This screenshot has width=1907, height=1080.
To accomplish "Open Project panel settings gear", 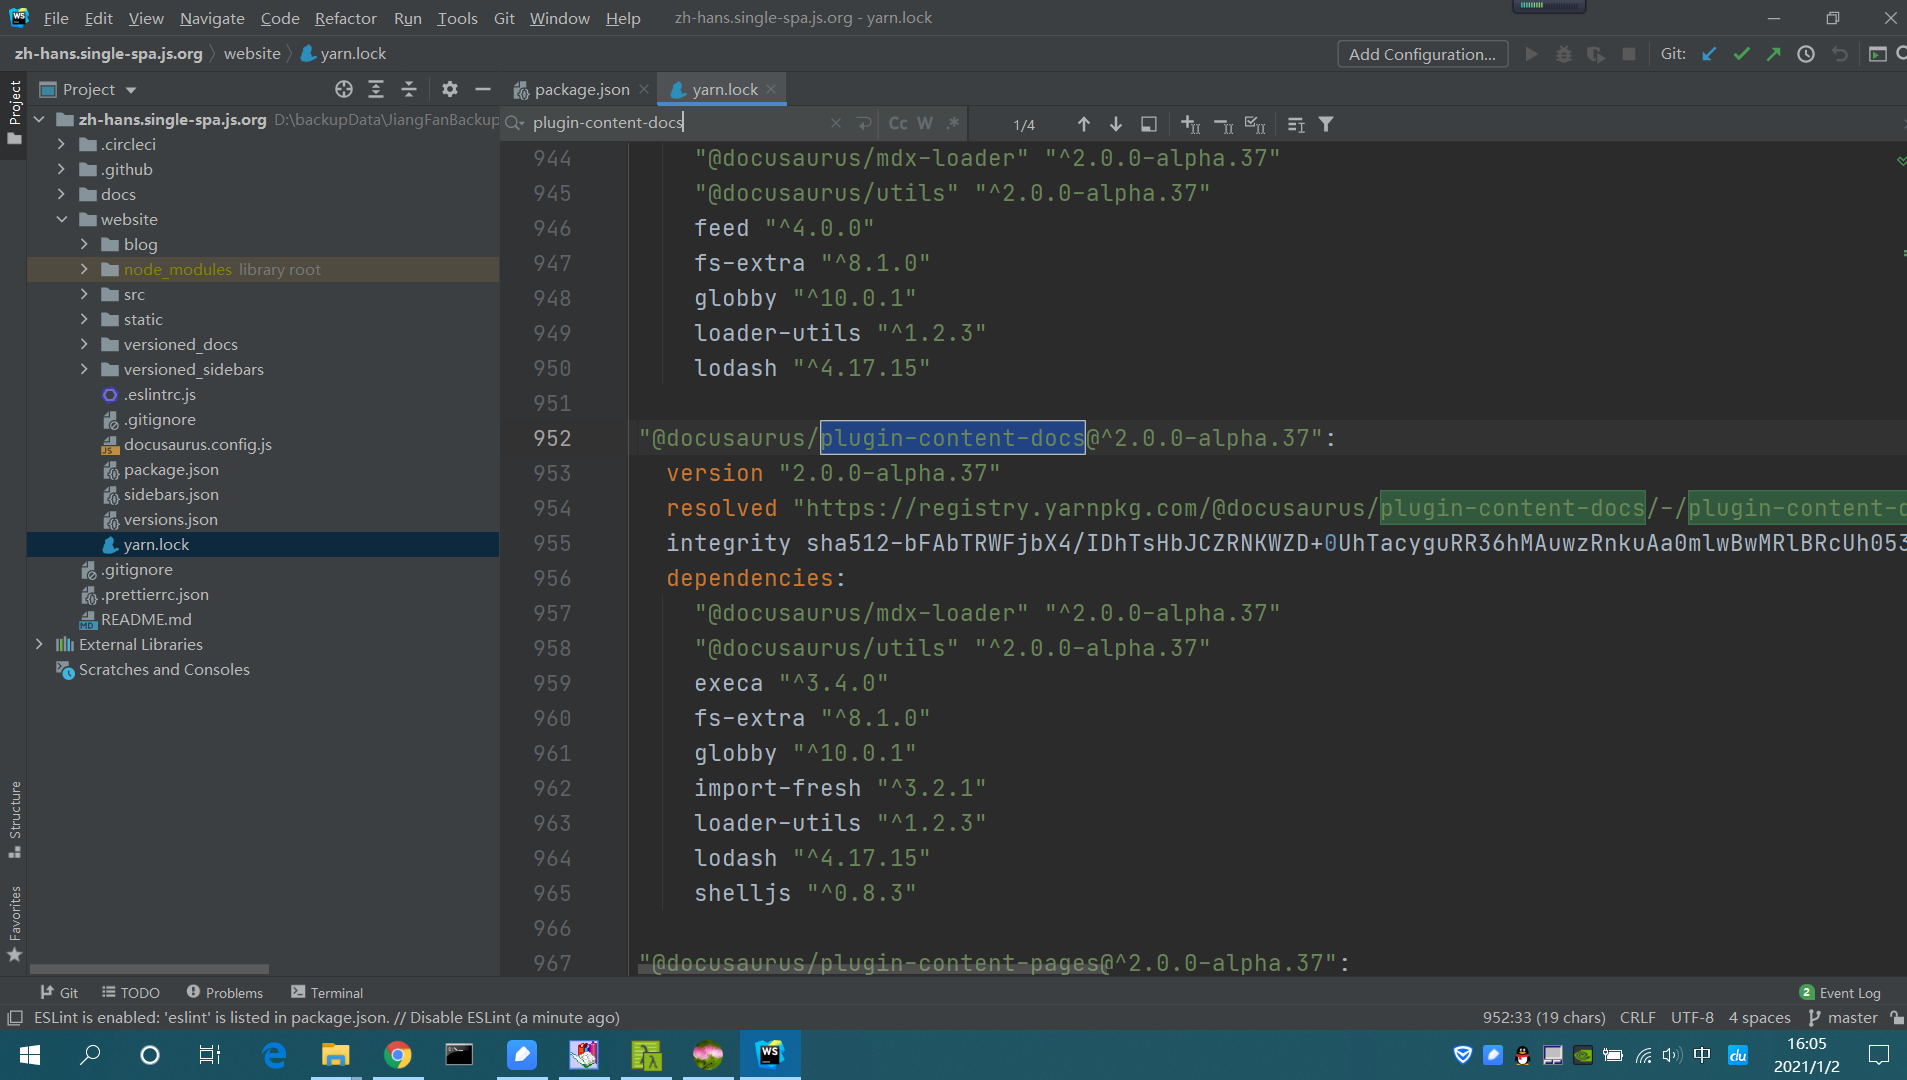I will [450, 89].
